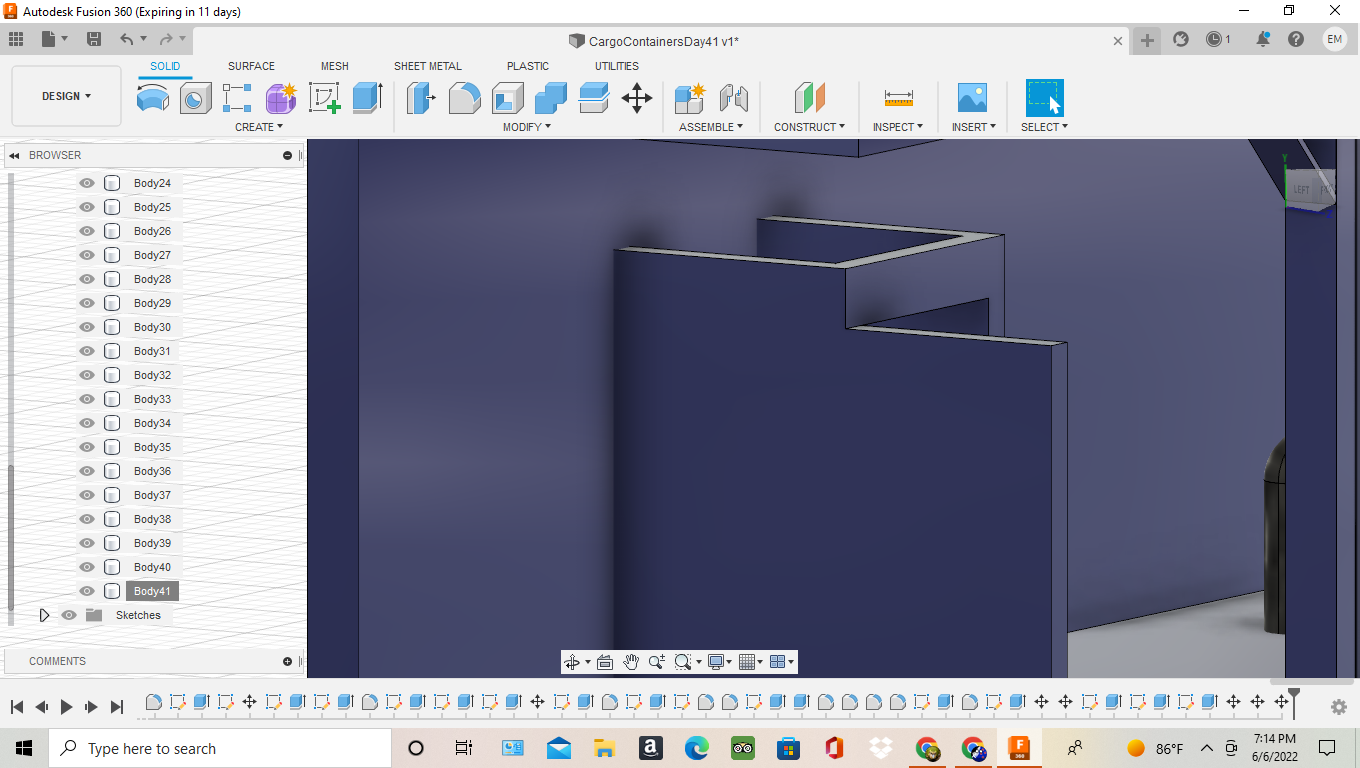This screenshot has width=1360, height=768.
Task: Select the Shell tool
Action: point(508,98)
